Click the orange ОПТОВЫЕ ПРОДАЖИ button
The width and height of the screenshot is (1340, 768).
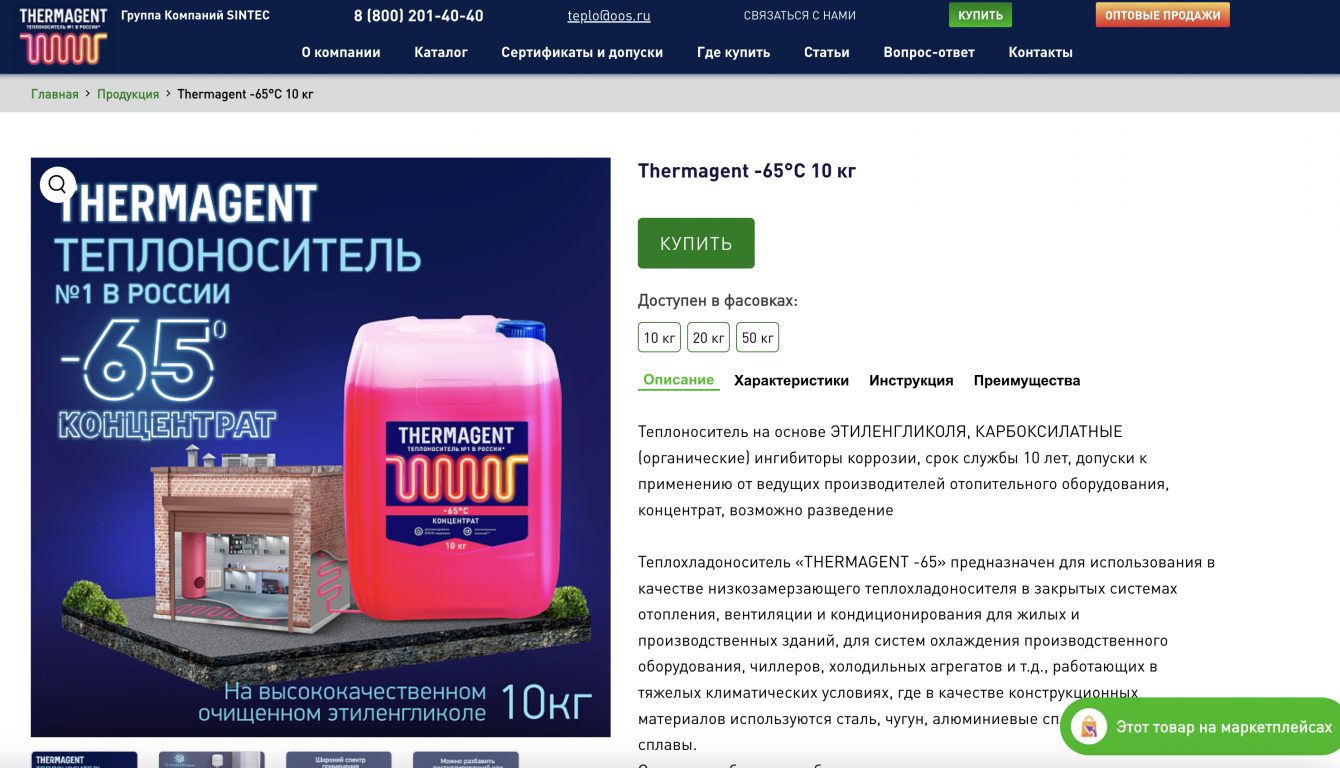pos(1162,15)
